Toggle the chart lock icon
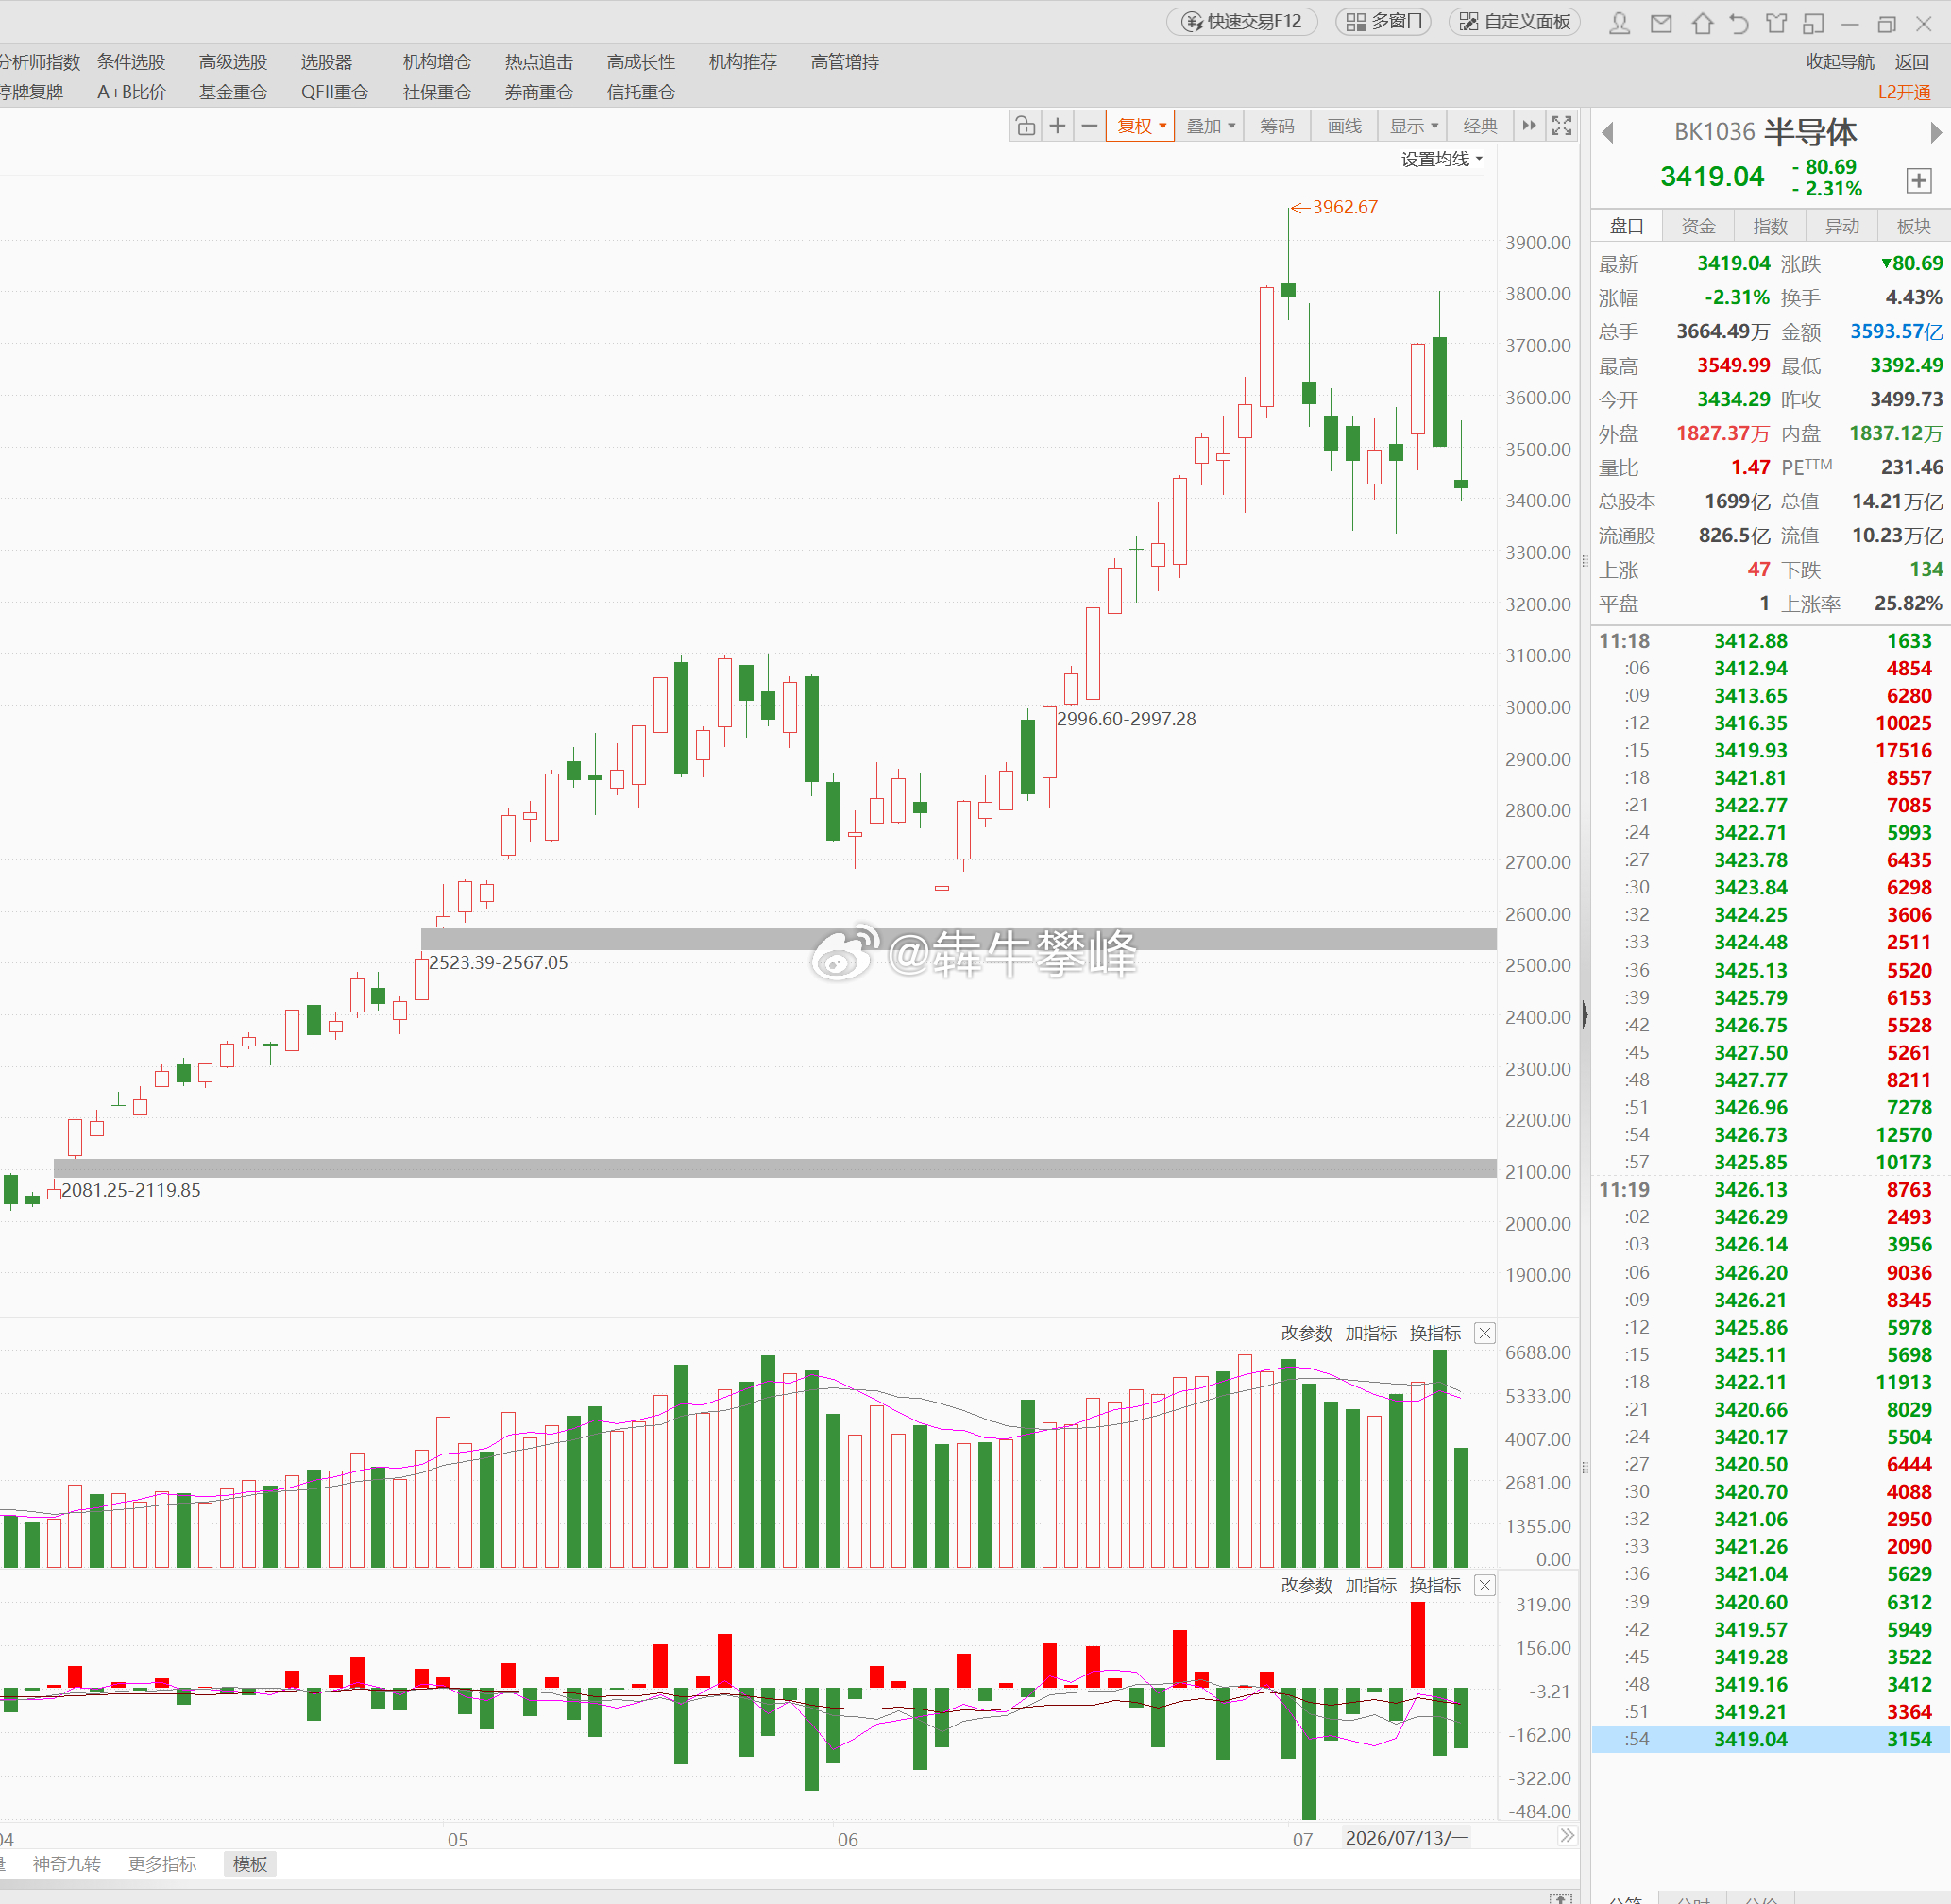 [x=1025, y=126]
